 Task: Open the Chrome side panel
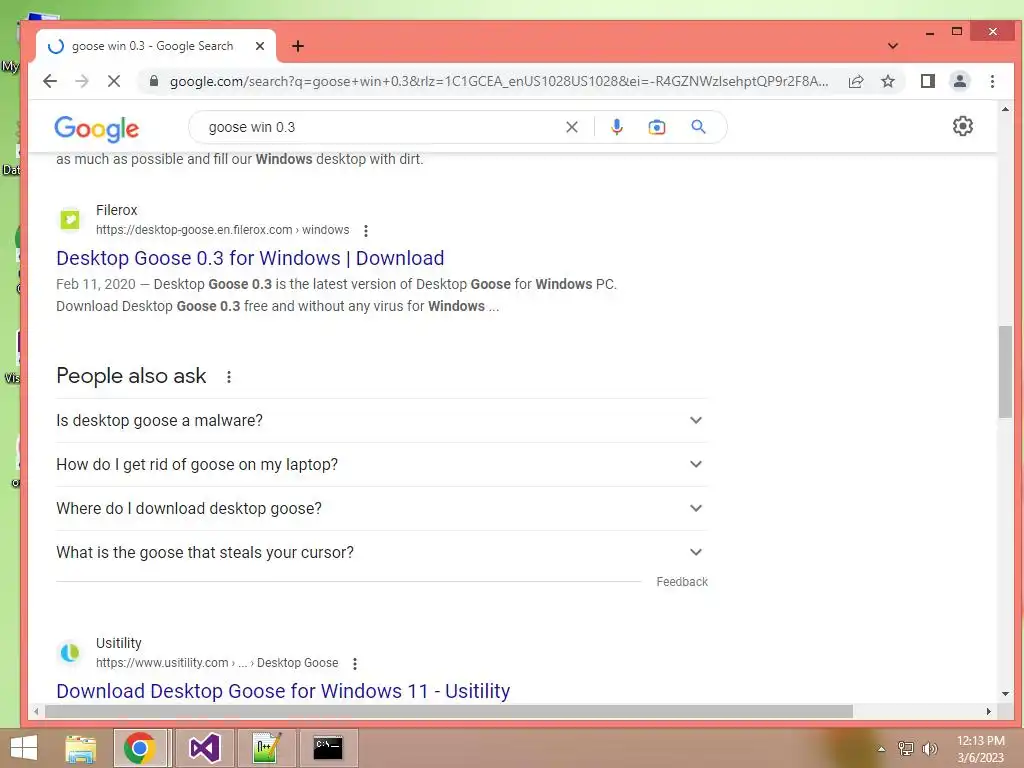click(x=927, y=81)
